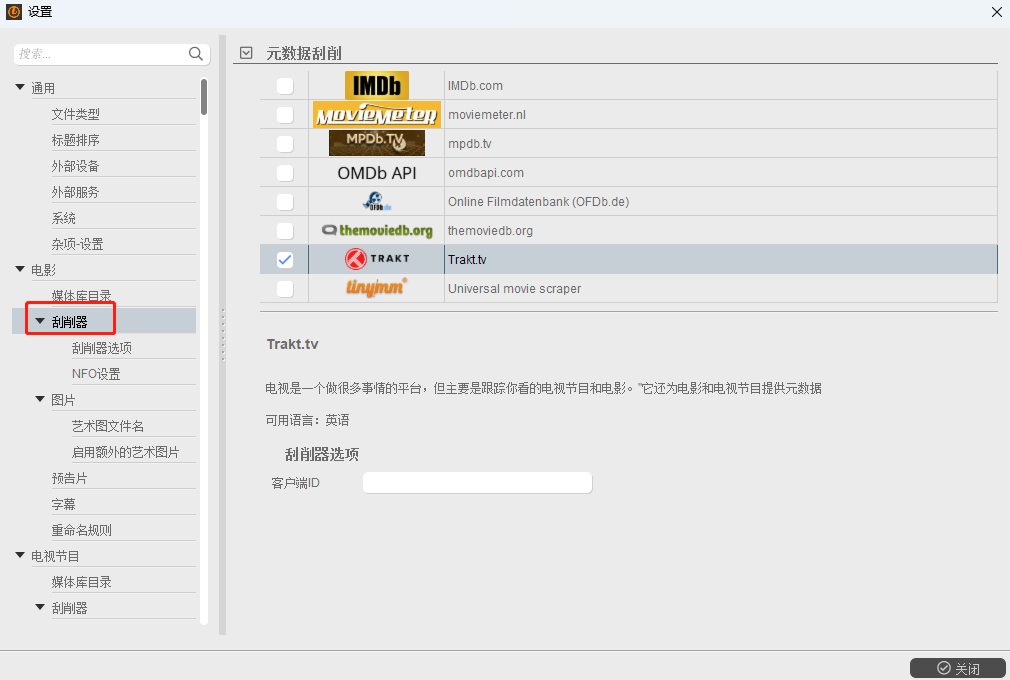Click the tinyMM universal scraper logo
Image resolution: width=1010 pixels, height=680 pixels.
pyautogui.click(x=377, y=287)
